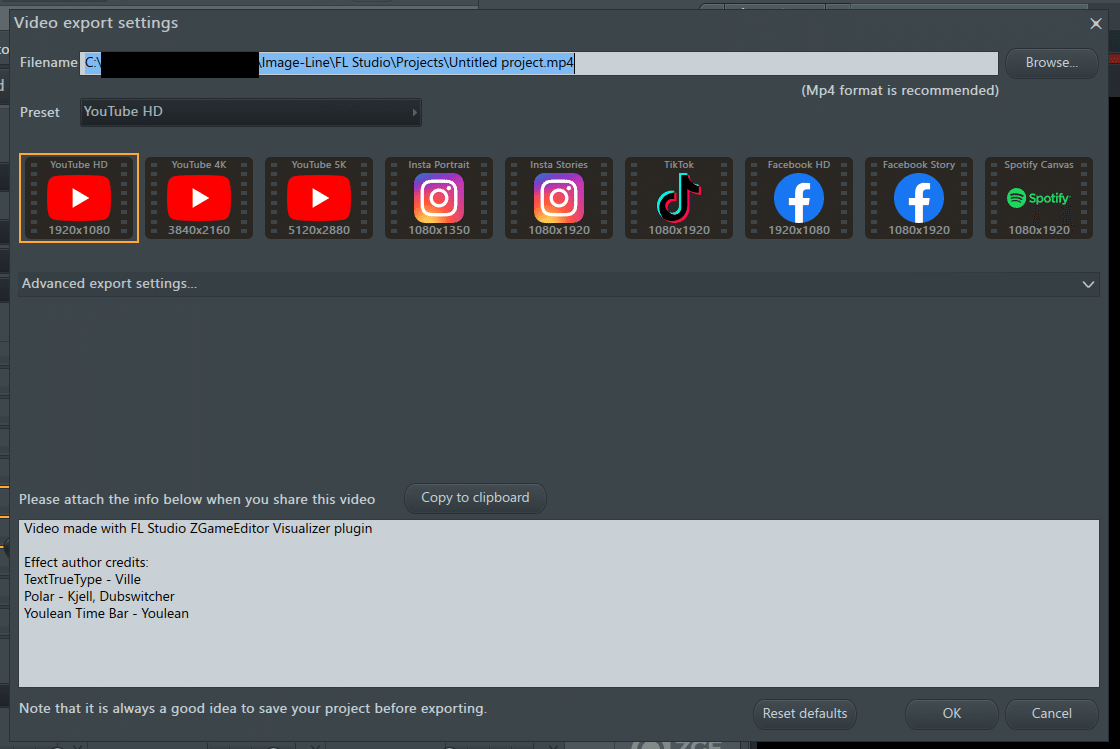Select the TikTok 1080x1920 preset
1120x749 pixels.
679,198
